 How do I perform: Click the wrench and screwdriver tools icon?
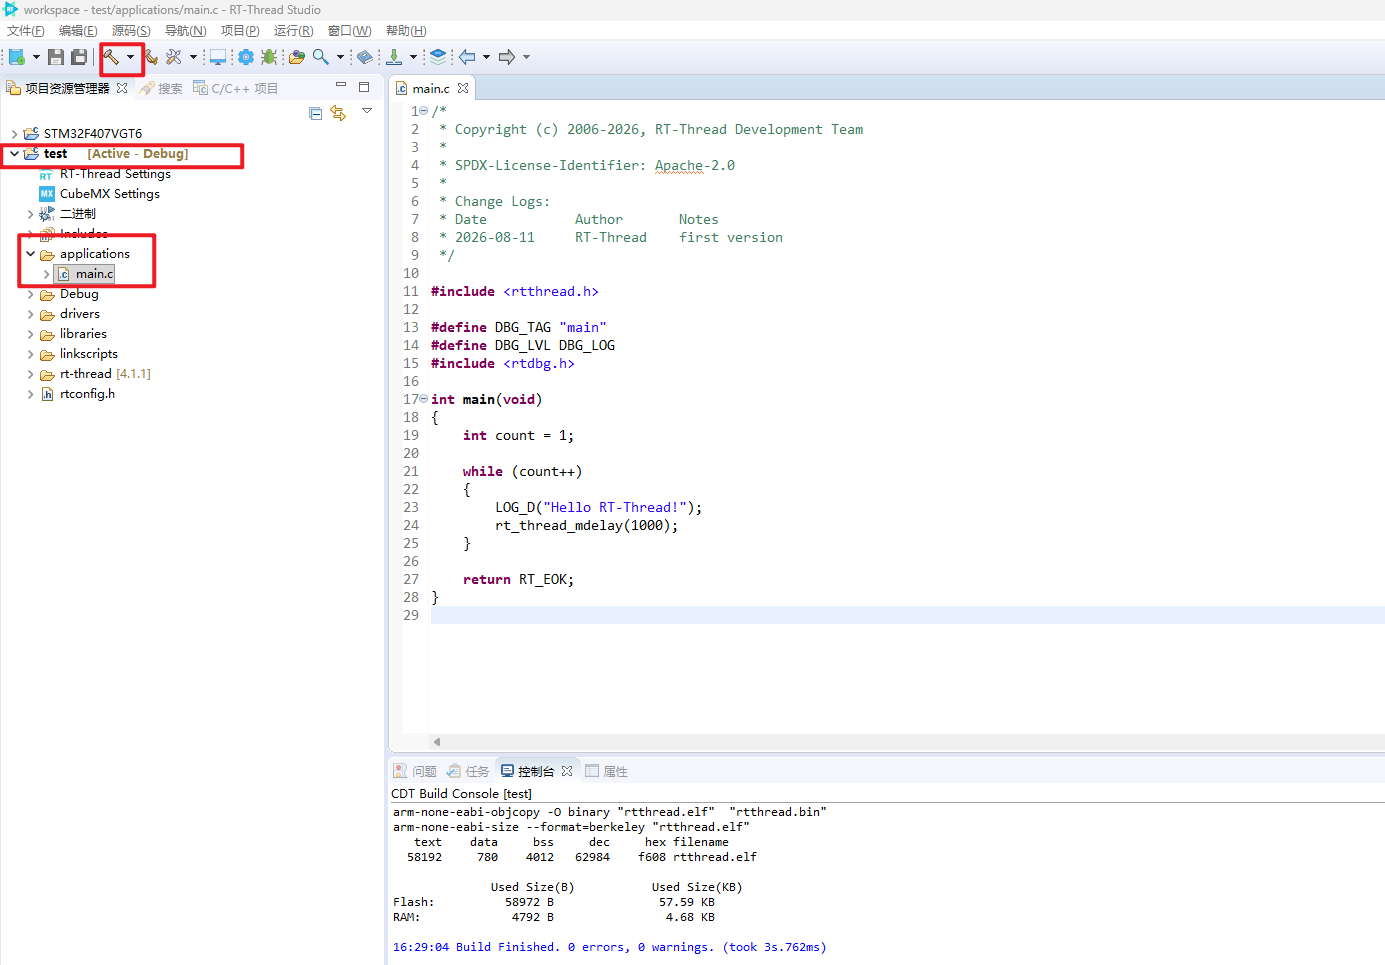pos(174,57)
